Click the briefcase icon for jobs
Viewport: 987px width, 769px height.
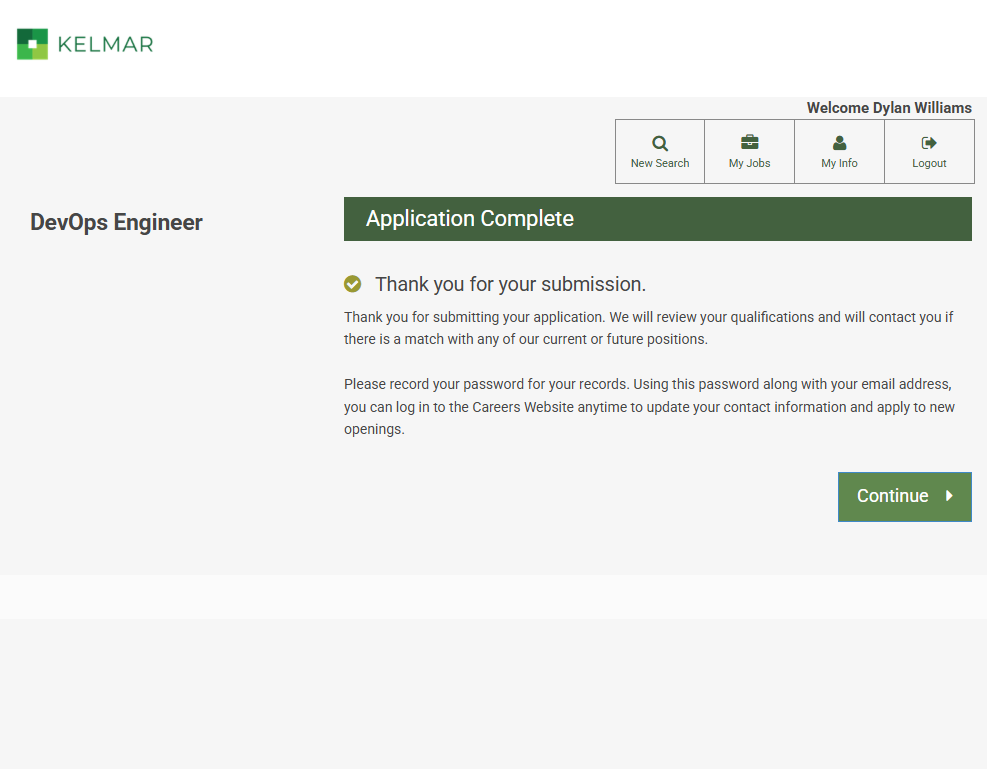750,142
